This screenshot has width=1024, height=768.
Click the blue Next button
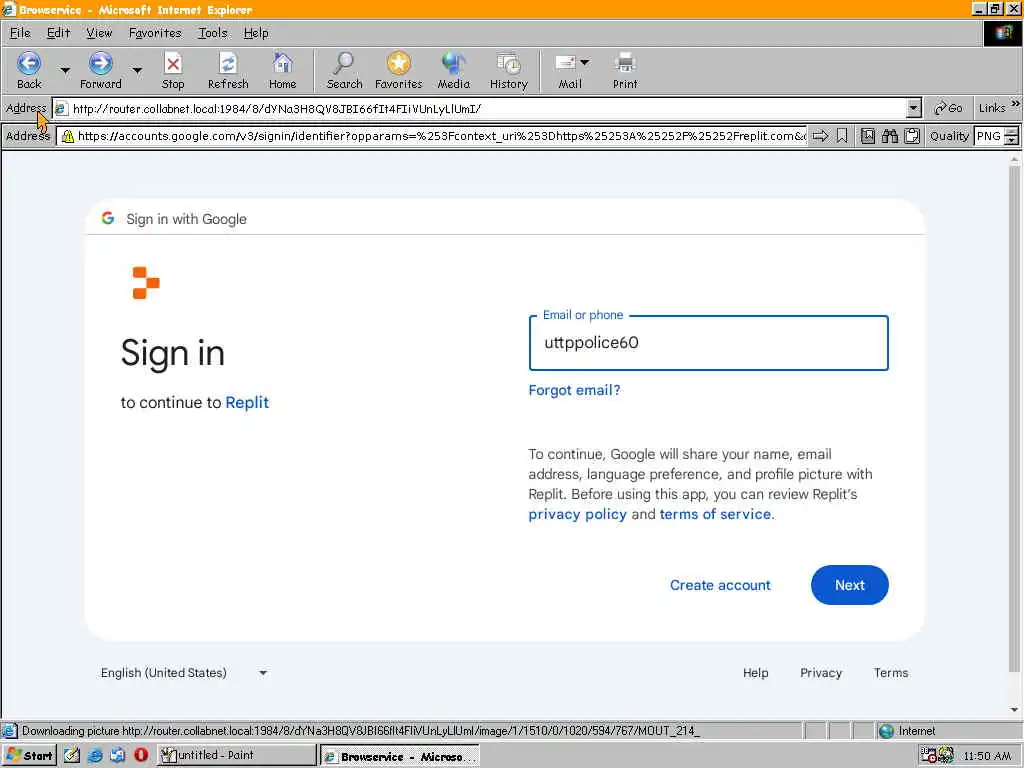coord(849,585)
